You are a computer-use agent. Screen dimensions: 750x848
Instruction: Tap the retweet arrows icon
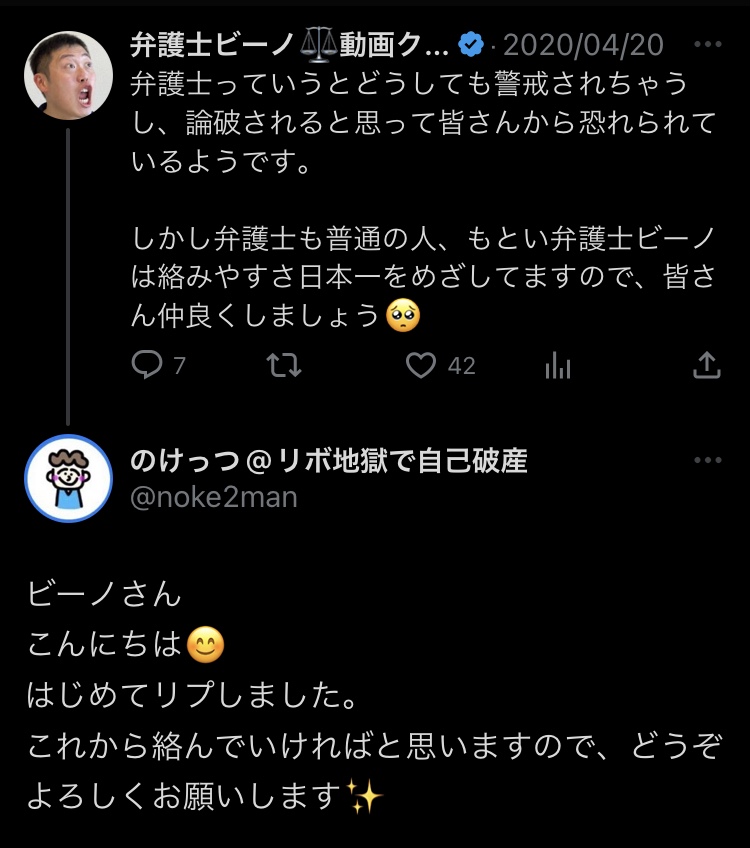(x=285, y=366)
